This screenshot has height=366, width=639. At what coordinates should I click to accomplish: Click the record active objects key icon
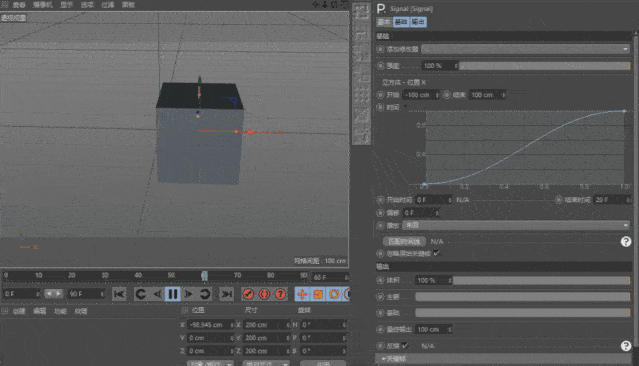click(248, 294)
